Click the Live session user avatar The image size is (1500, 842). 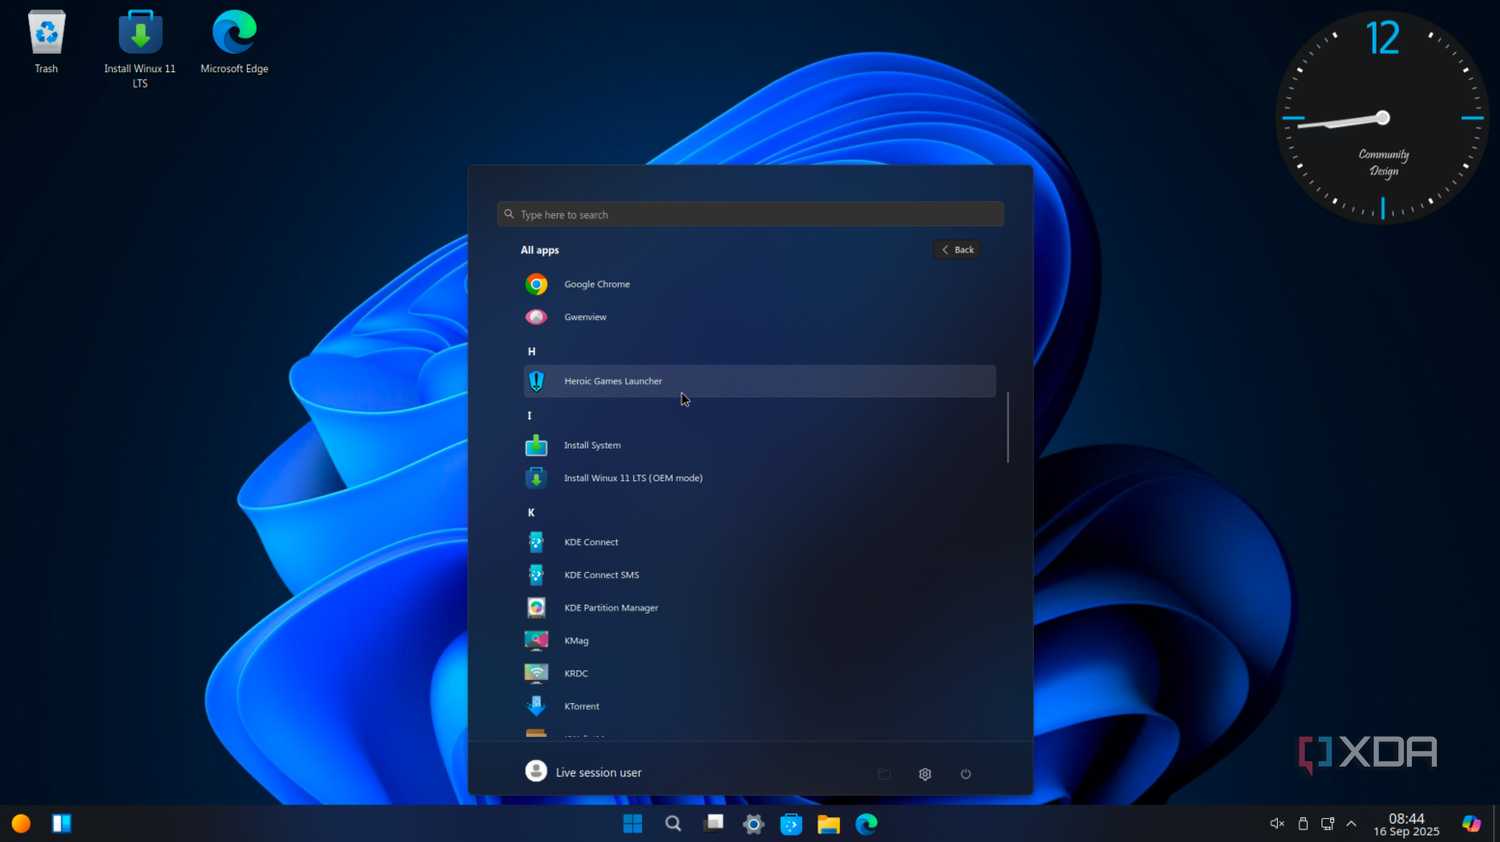[536, 771]
